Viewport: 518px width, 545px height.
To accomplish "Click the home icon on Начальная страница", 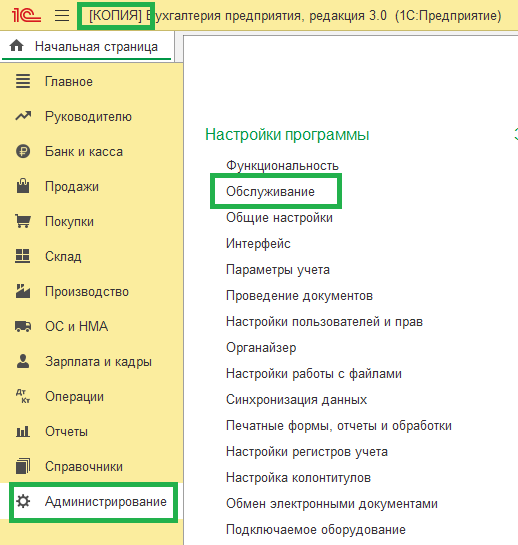I will click(x=17, y=46).
